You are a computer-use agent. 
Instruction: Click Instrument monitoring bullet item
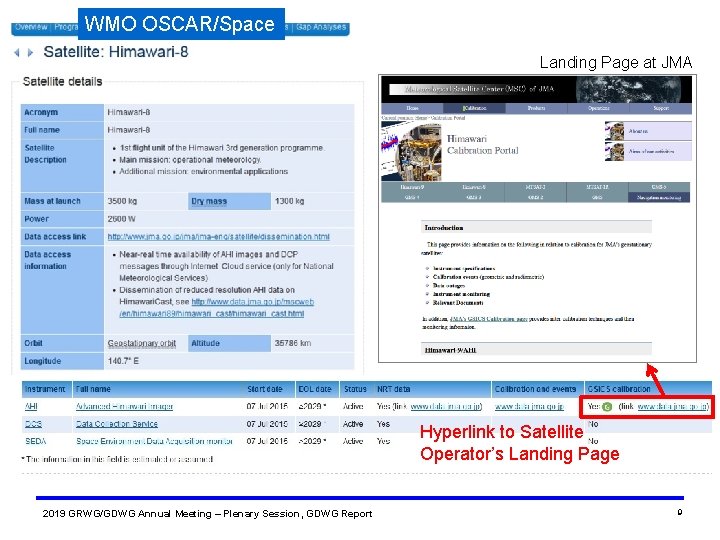[461, 294]
